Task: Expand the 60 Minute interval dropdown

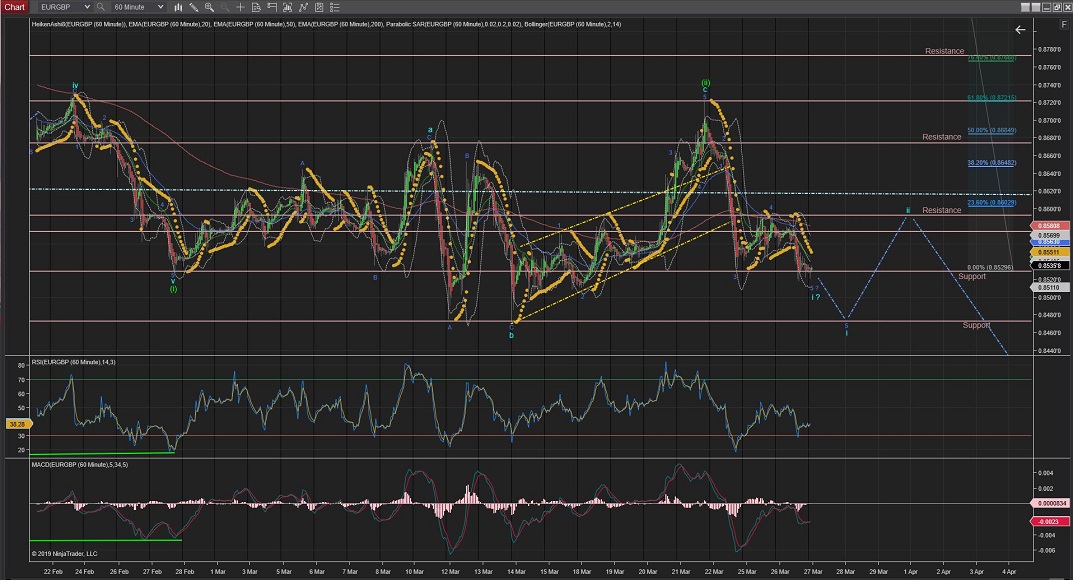Action: [x=160, y=7]
